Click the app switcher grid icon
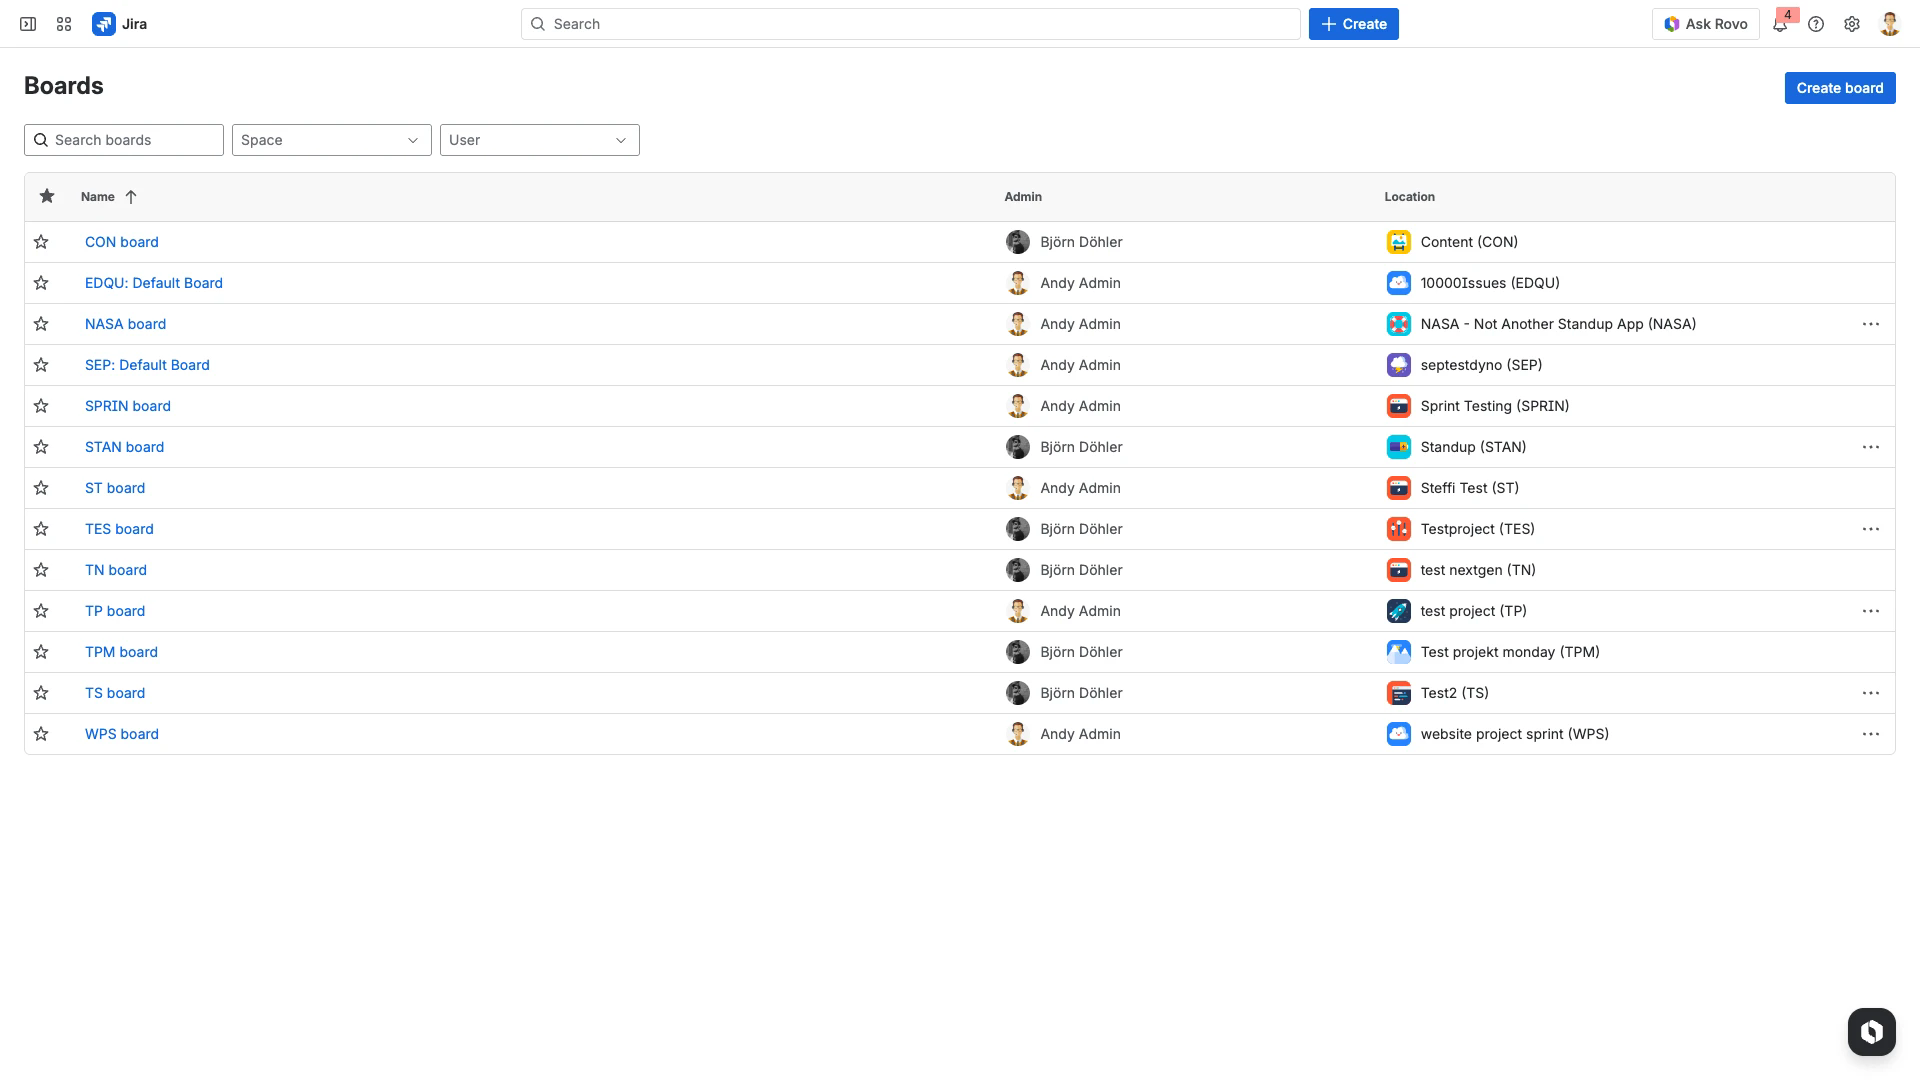The width and height of the screenshot is (1920, 1080). tap(63, 23)
